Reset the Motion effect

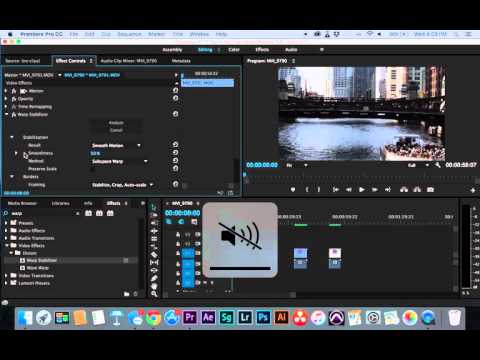click(x=175, y=90)
